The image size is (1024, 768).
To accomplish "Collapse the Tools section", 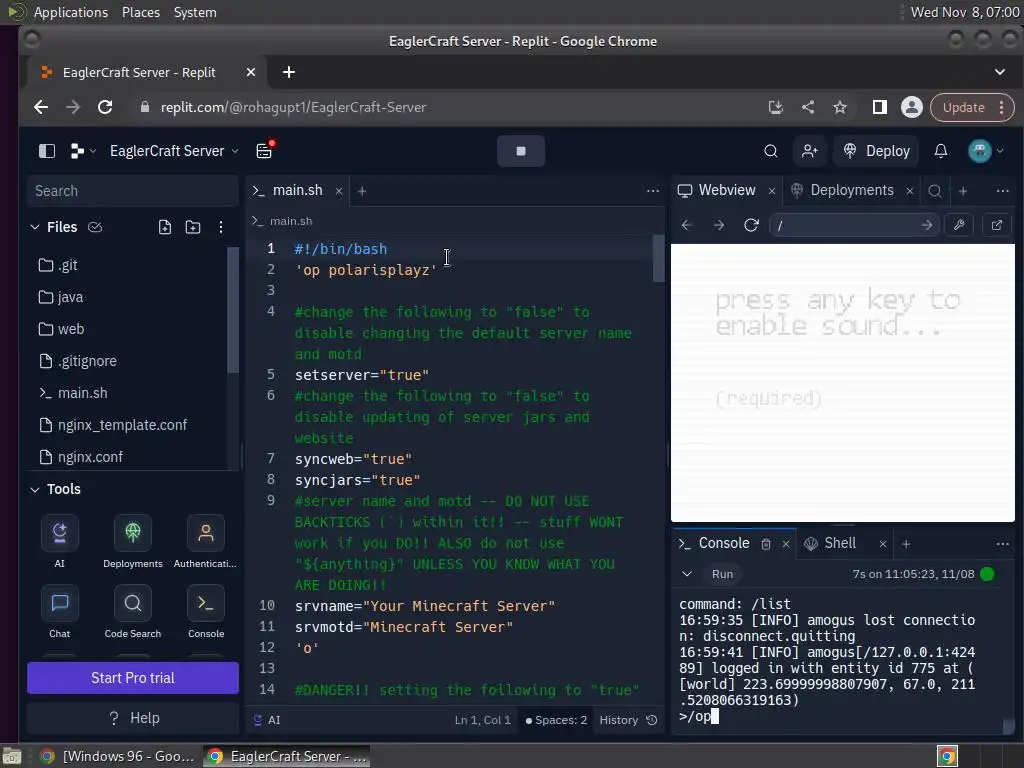I will click(x=35, y=489).
